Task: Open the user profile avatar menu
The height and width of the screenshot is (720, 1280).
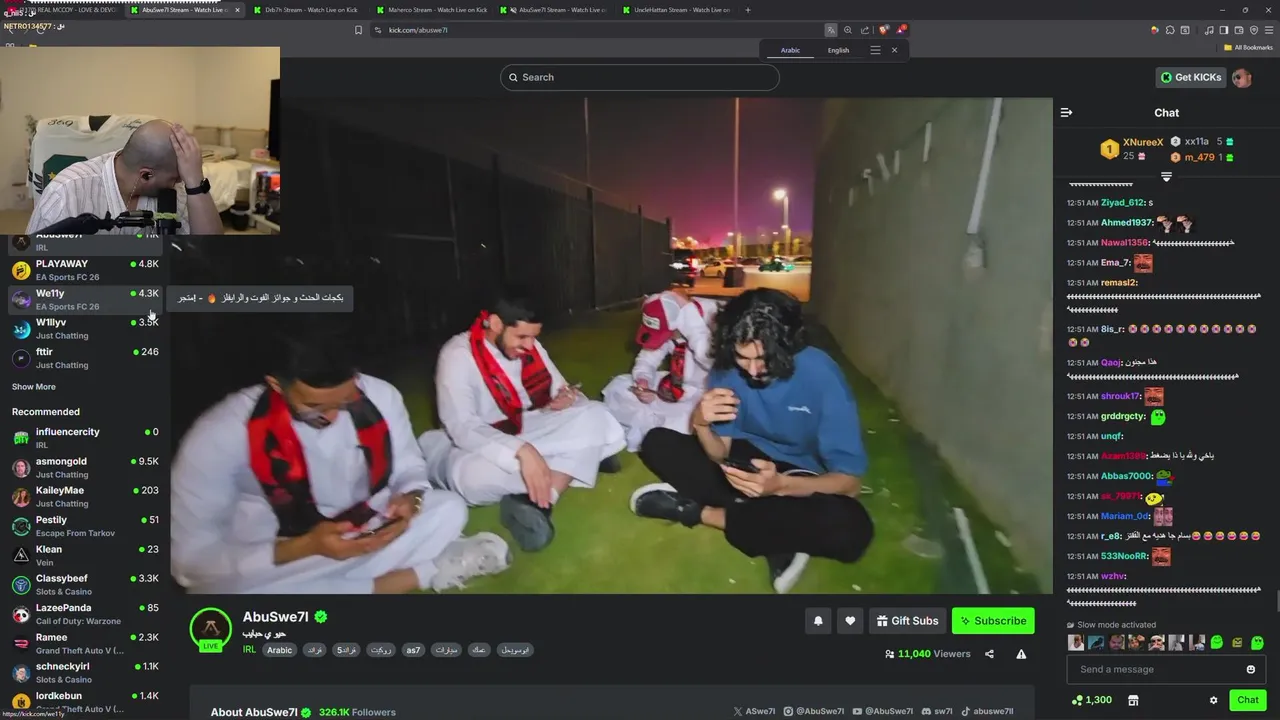Action: (x=1242, y=77)
